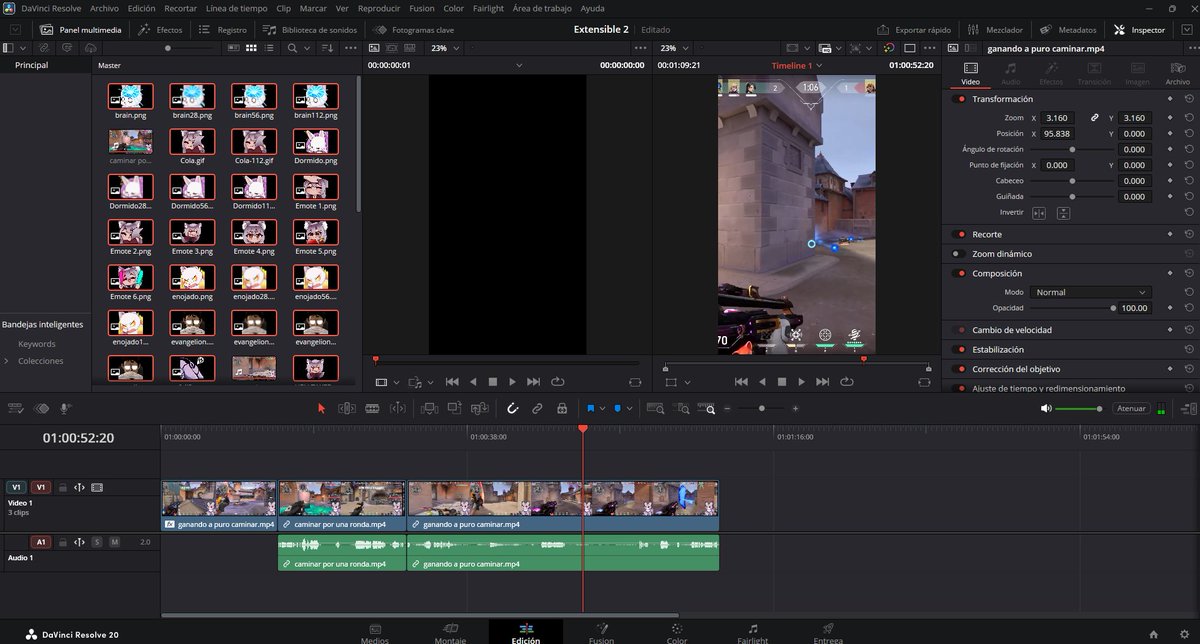Add a blue flag to the clip
The image size is (1200, 644).
click(x=591, y=408)
